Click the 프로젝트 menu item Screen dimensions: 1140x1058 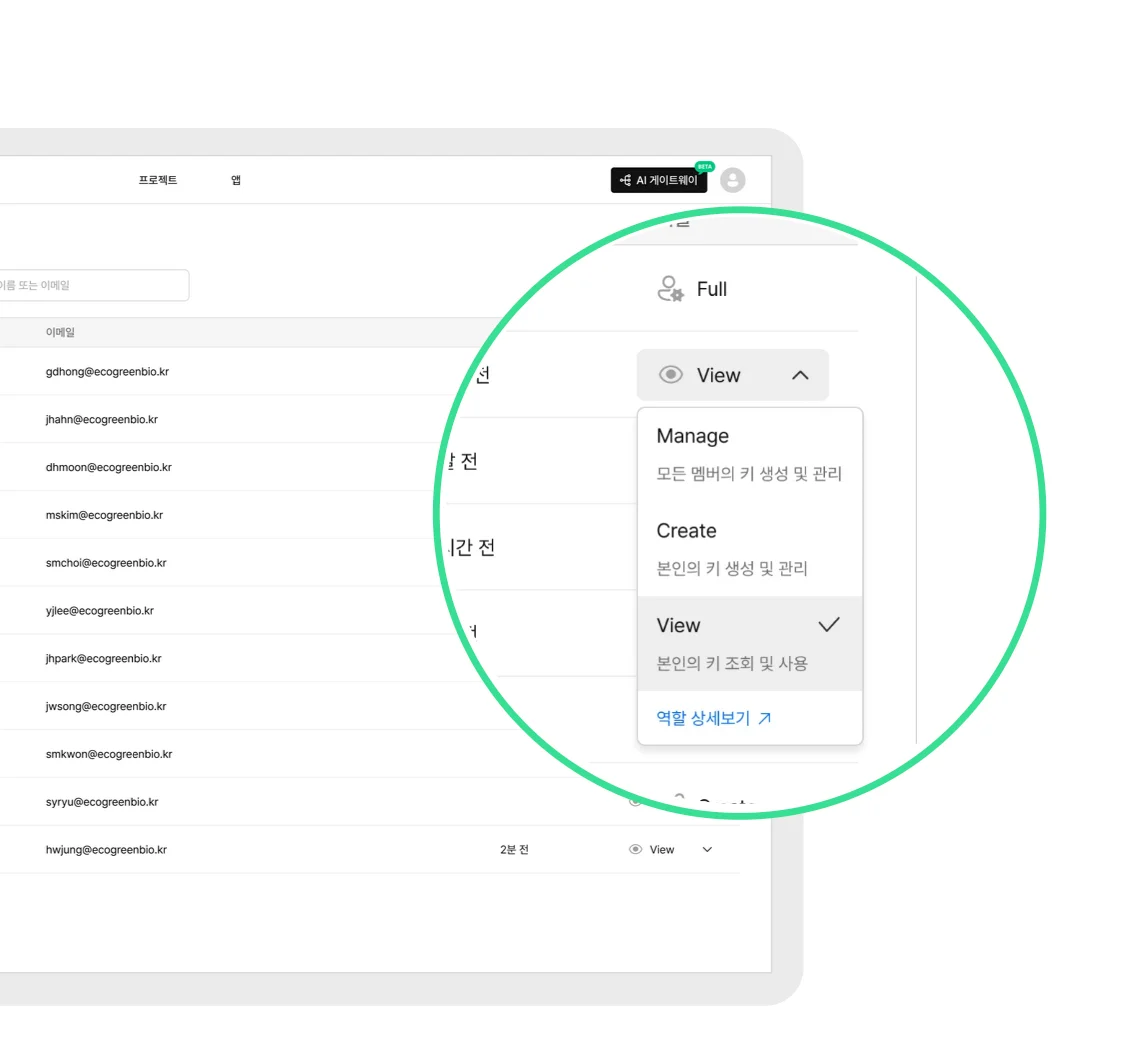[158, 180]
